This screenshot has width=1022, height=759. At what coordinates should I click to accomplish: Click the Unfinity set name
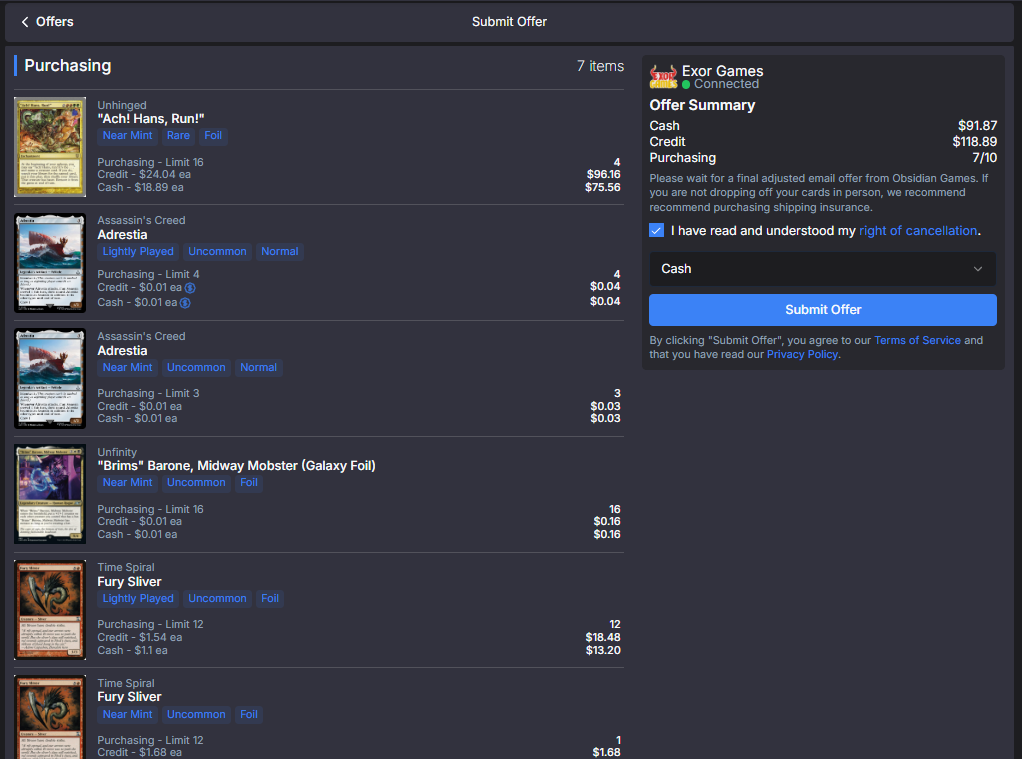tap(117, 452)
